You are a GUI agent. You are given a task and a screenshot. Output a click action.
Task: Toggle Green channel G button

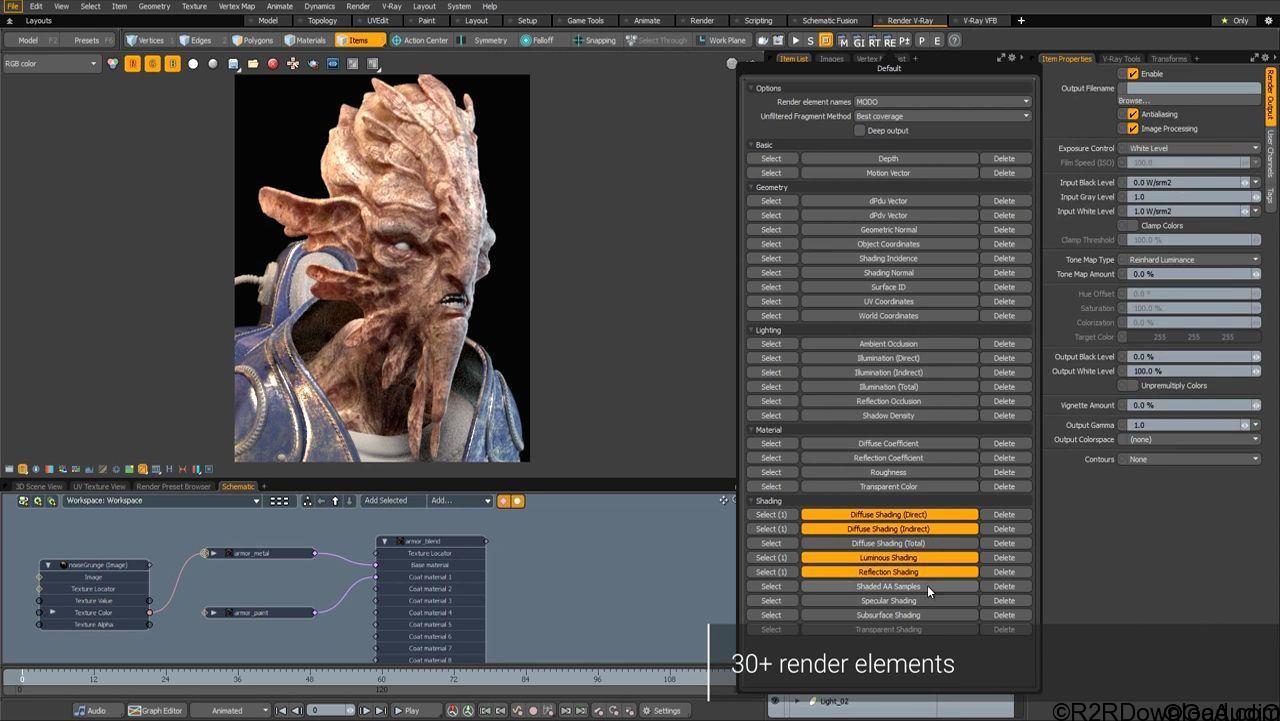coord(153,63)
